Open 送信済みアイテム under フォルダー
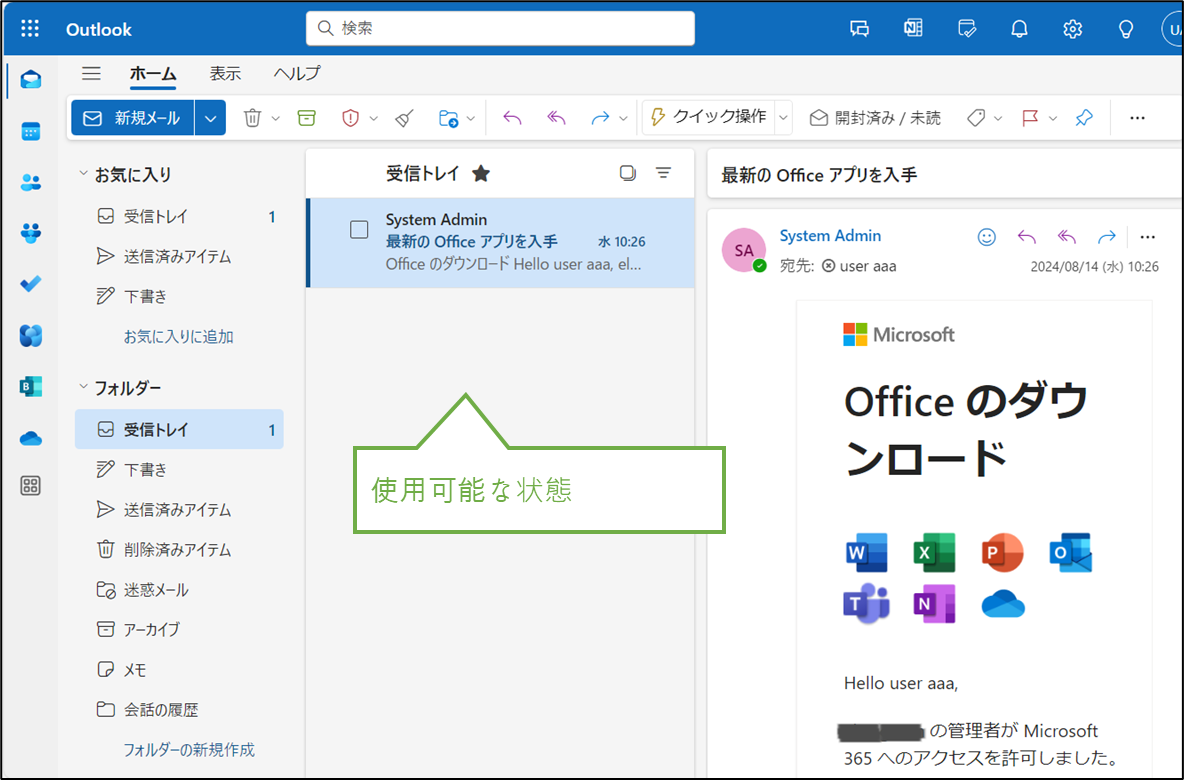1184x780 pixels. [x=179, y=510]
